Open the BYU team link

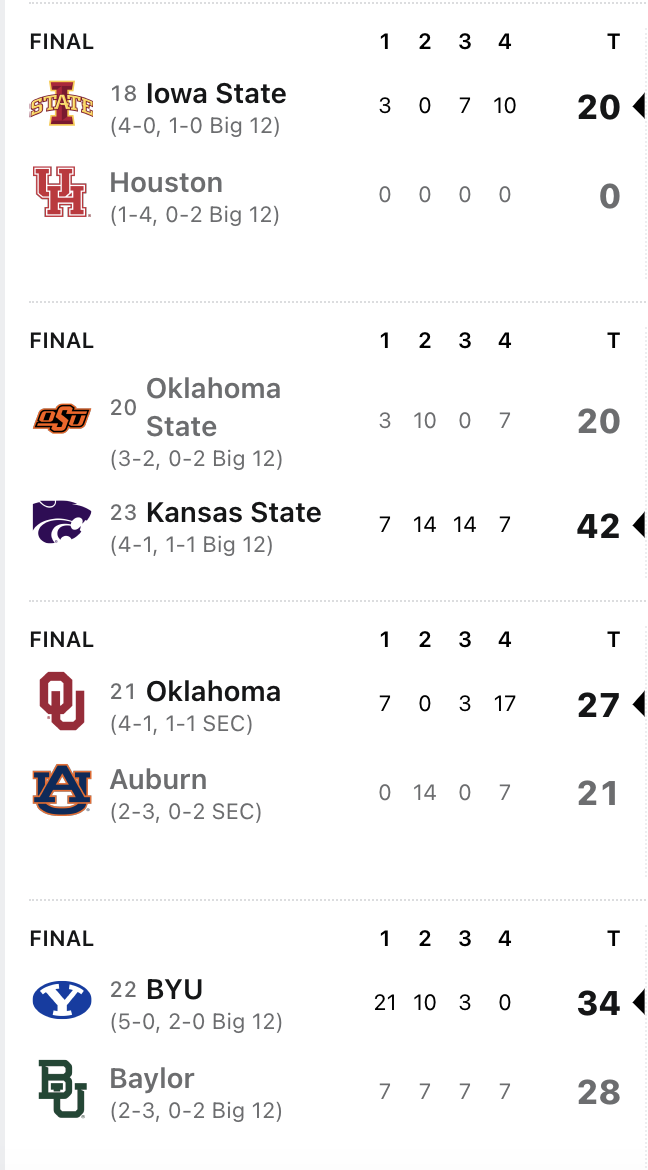click(x=175, y=989)
